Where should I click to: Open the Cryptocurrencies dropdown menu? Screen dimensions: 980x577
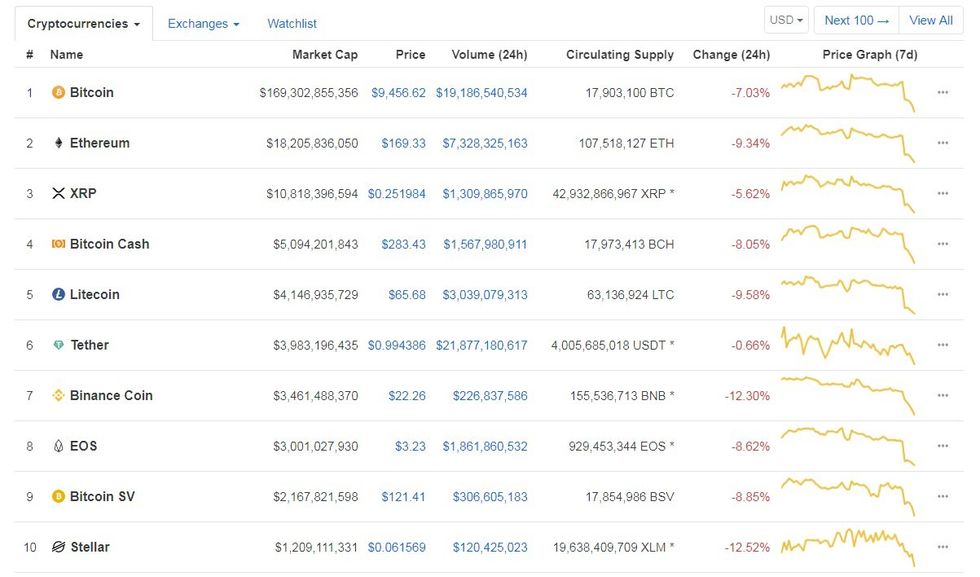pyautogui.click(x=82, y=23)
